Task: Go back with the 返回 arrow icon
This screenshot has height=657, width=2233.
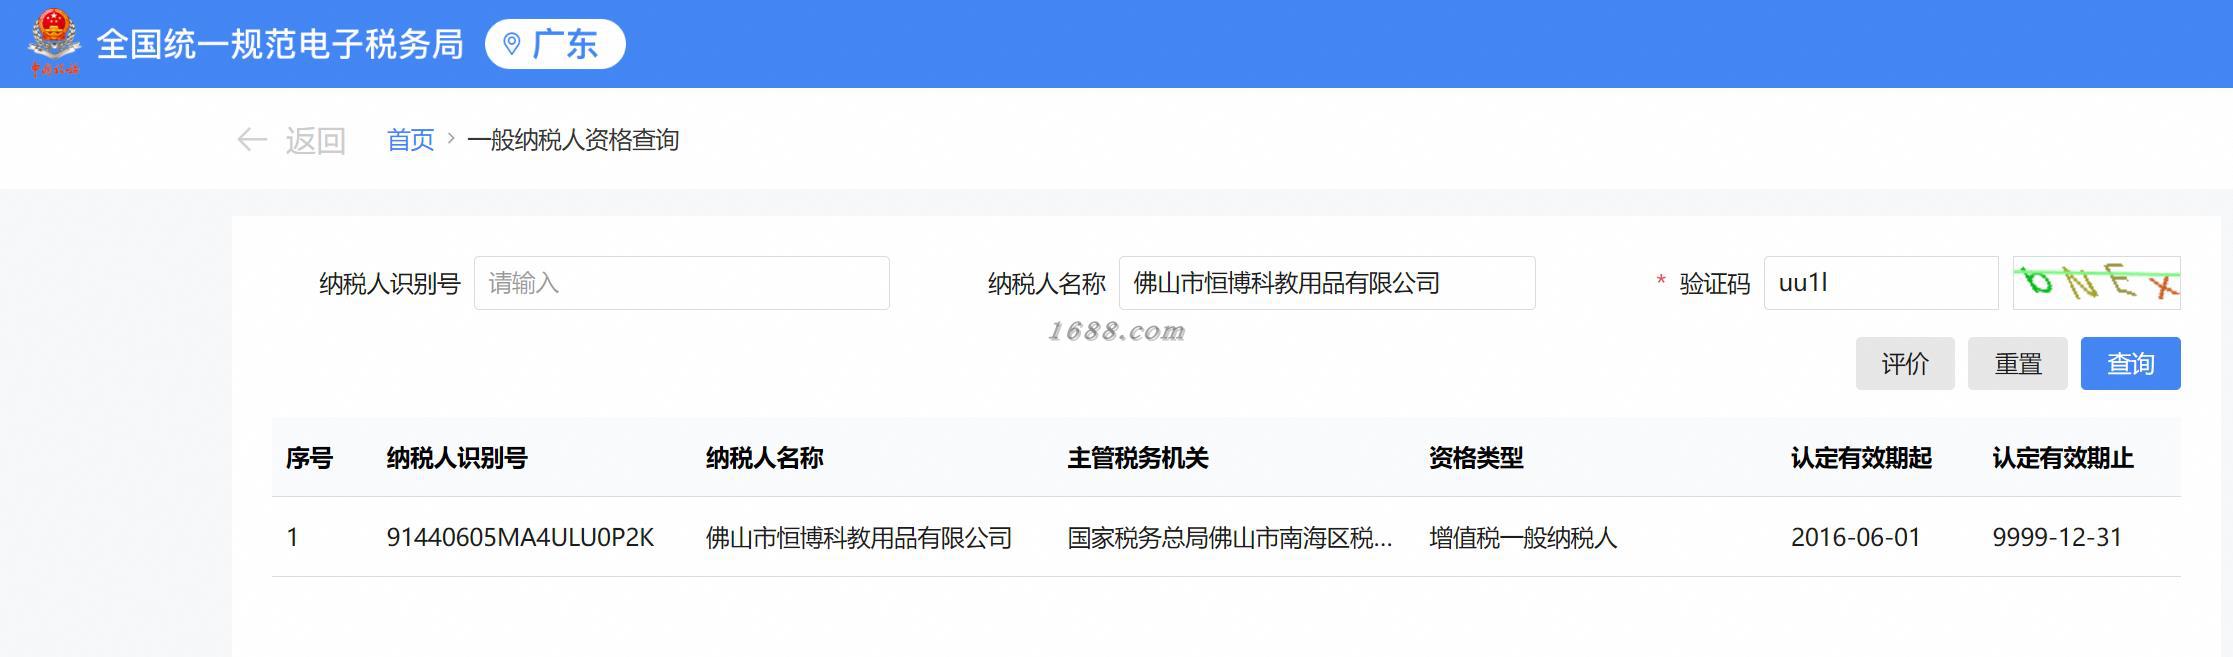Action: [x=252, y=140]
